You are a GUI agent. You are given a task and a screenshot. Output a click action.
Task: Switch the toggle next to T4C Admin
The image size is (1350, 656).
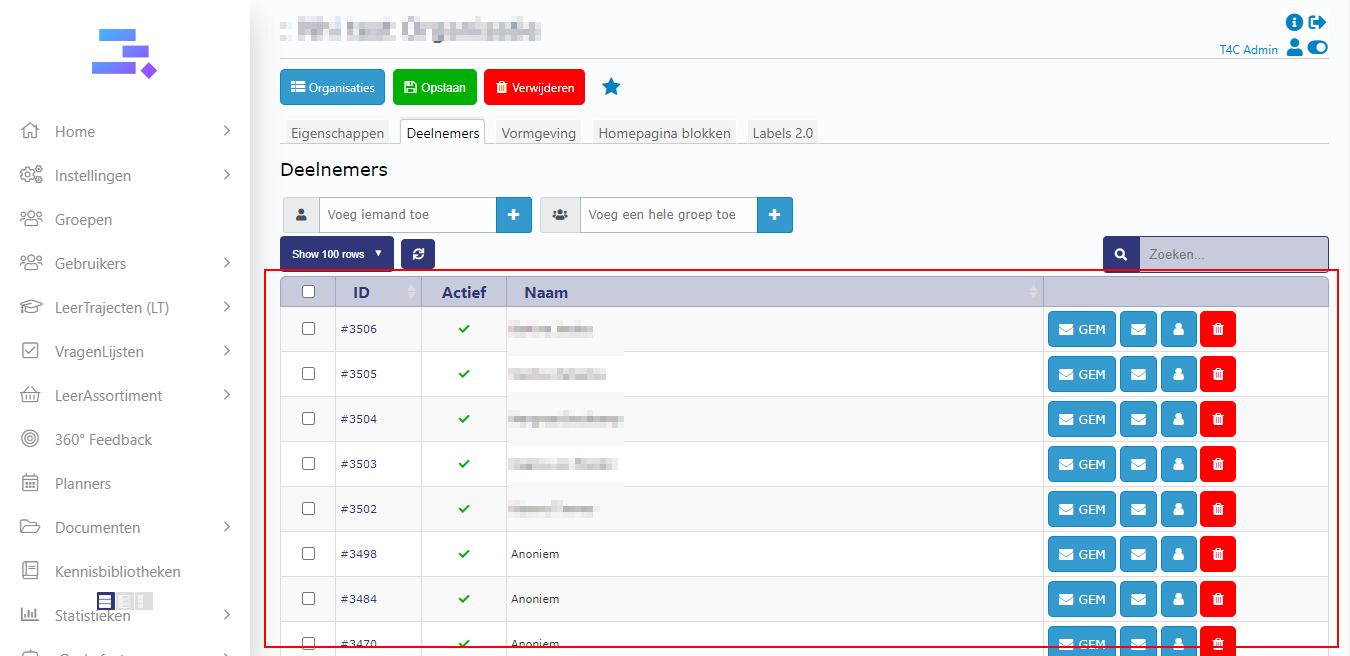pos(1317,47)
